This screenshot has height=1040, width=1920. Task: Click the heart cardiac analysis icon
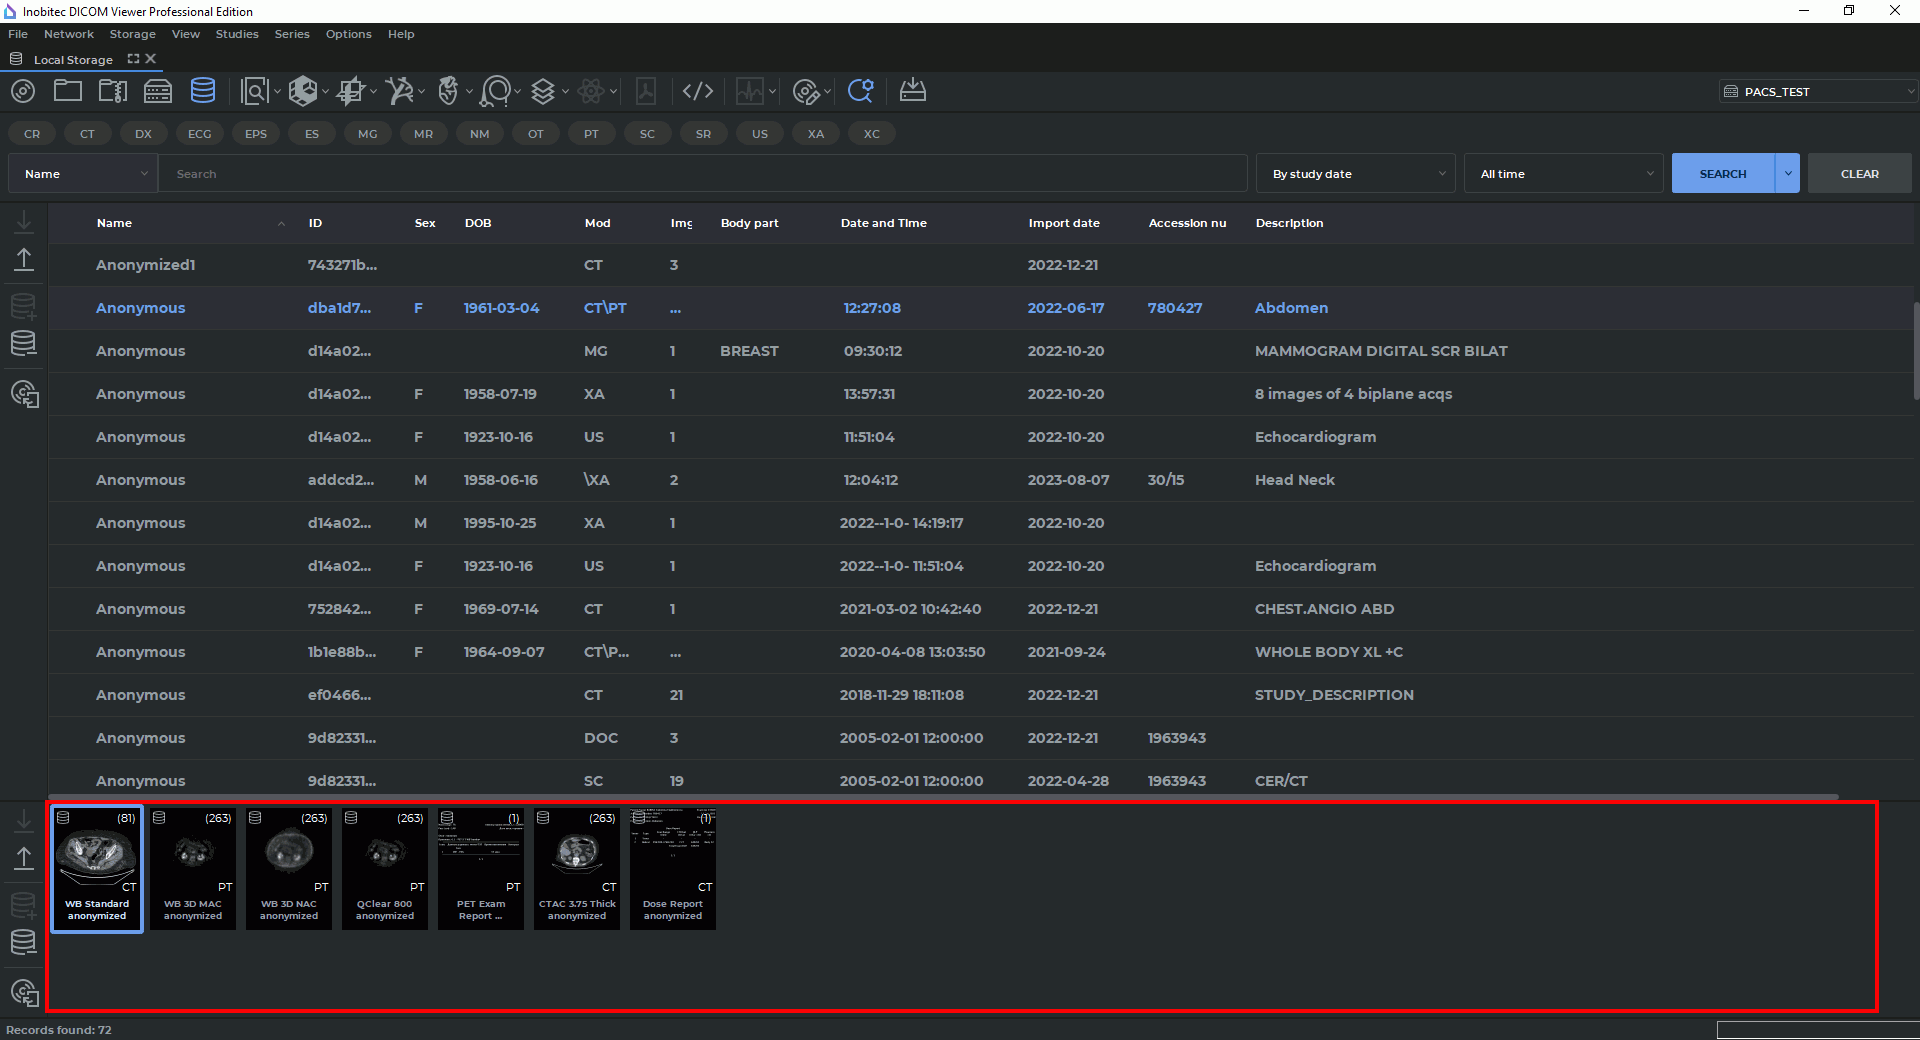[x=448, y=92]
